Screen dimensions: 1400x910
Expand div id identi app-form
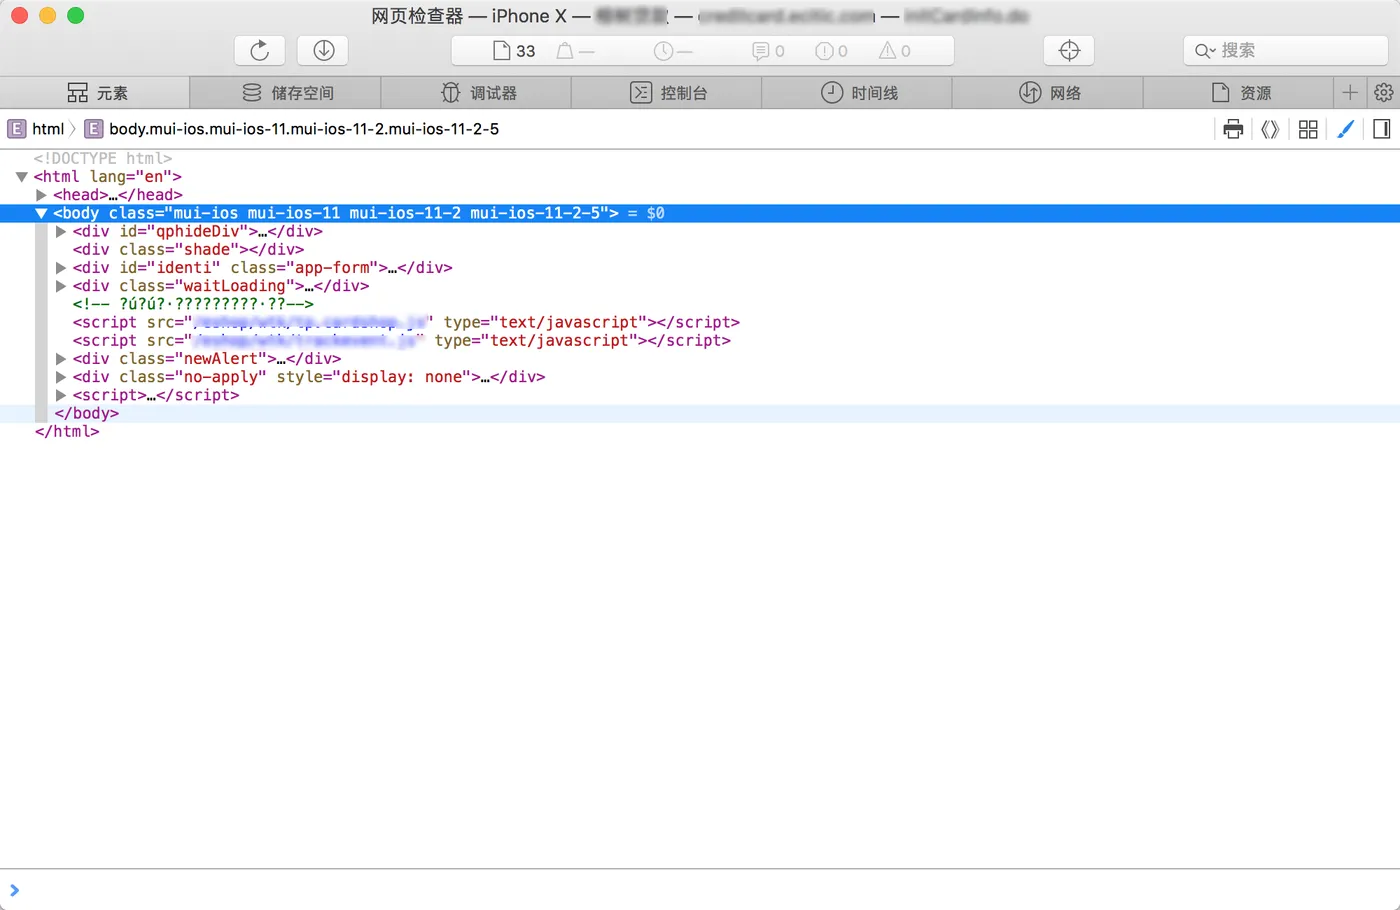pyautogui.click(x=60, y=268)
